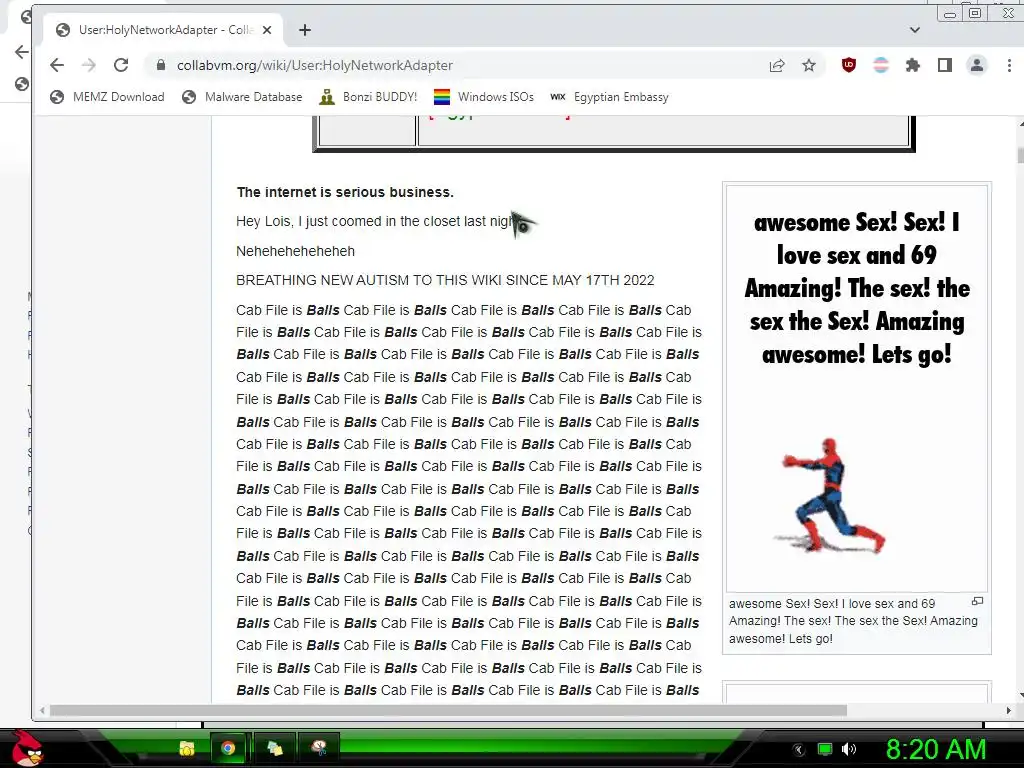1024x768 pixels.
Task: Click the "BREATHING NEW AUTISM" line
Action: [445, 280]
